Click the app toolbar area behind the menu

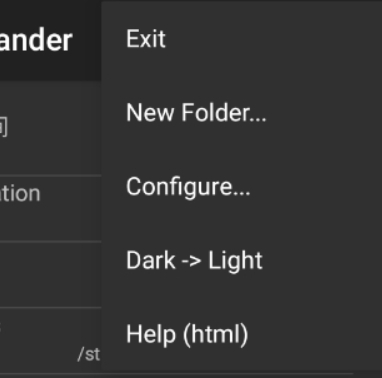tap(51, 40)
